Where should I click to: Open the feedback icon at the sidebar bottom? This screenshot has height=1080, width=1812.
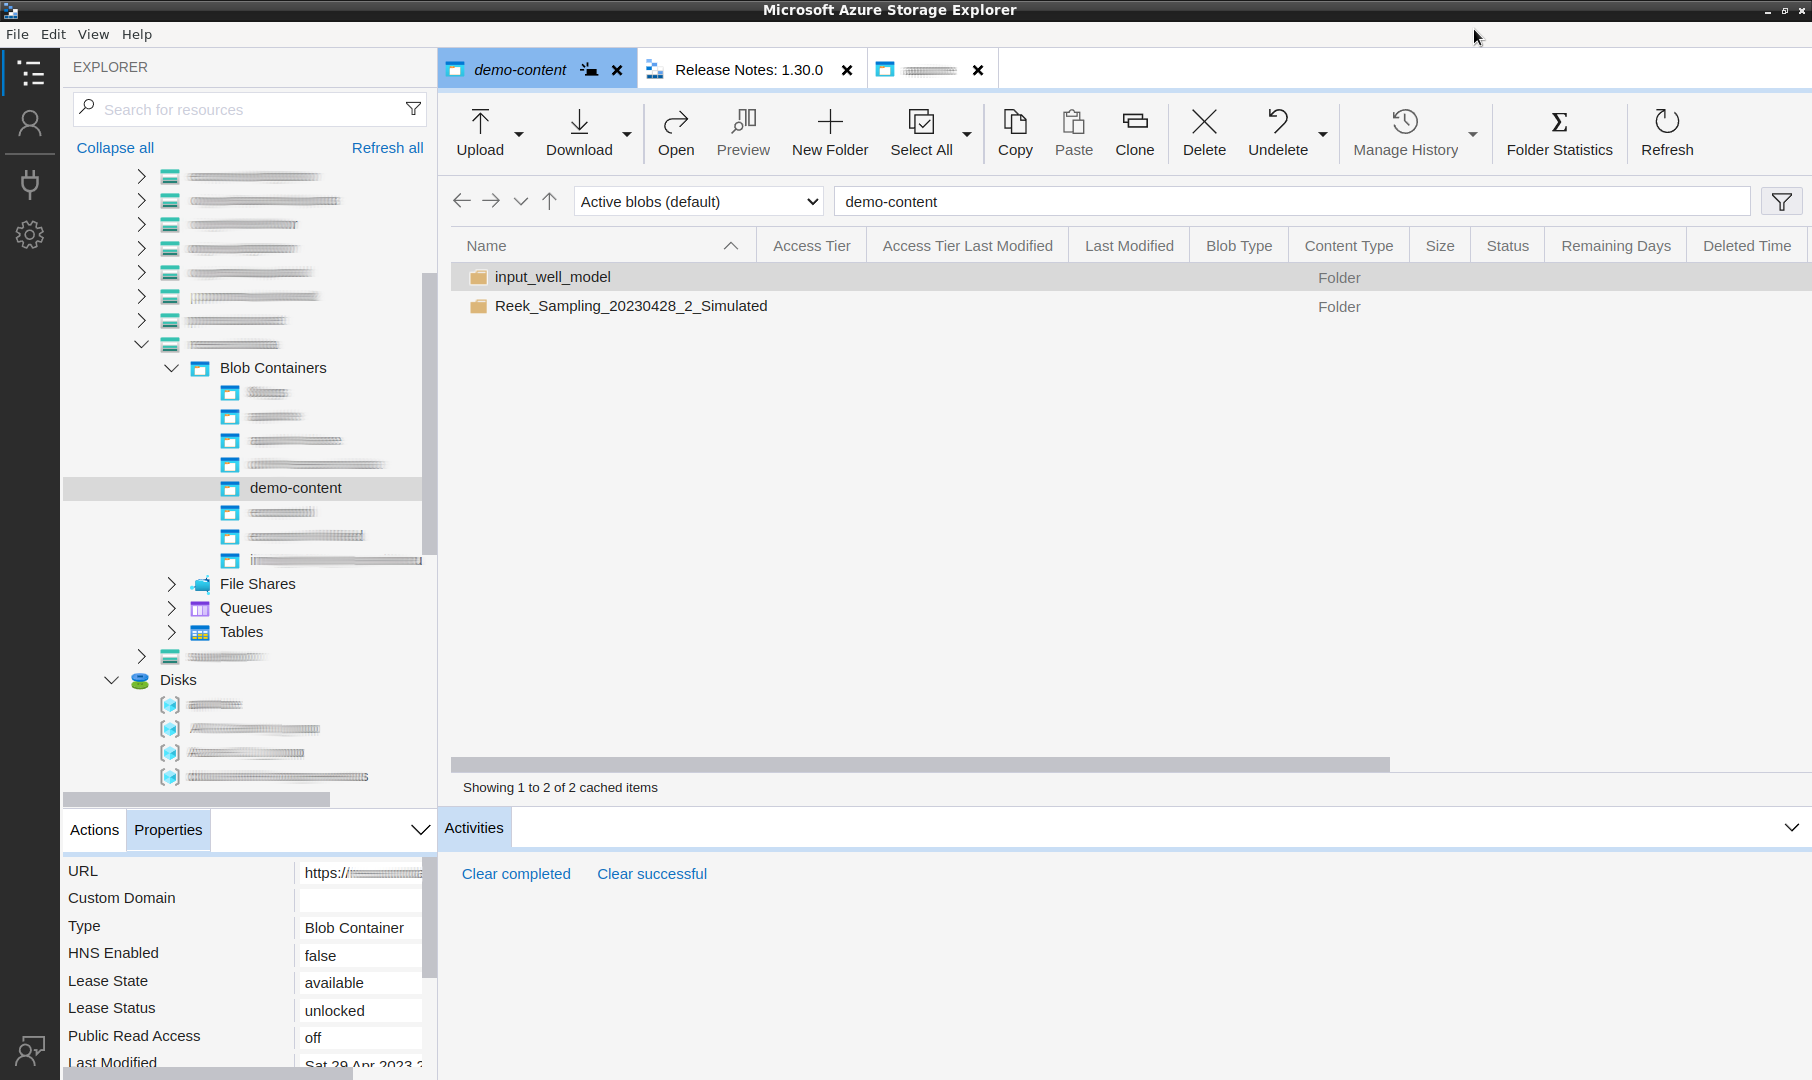(x=30, y=1050)
